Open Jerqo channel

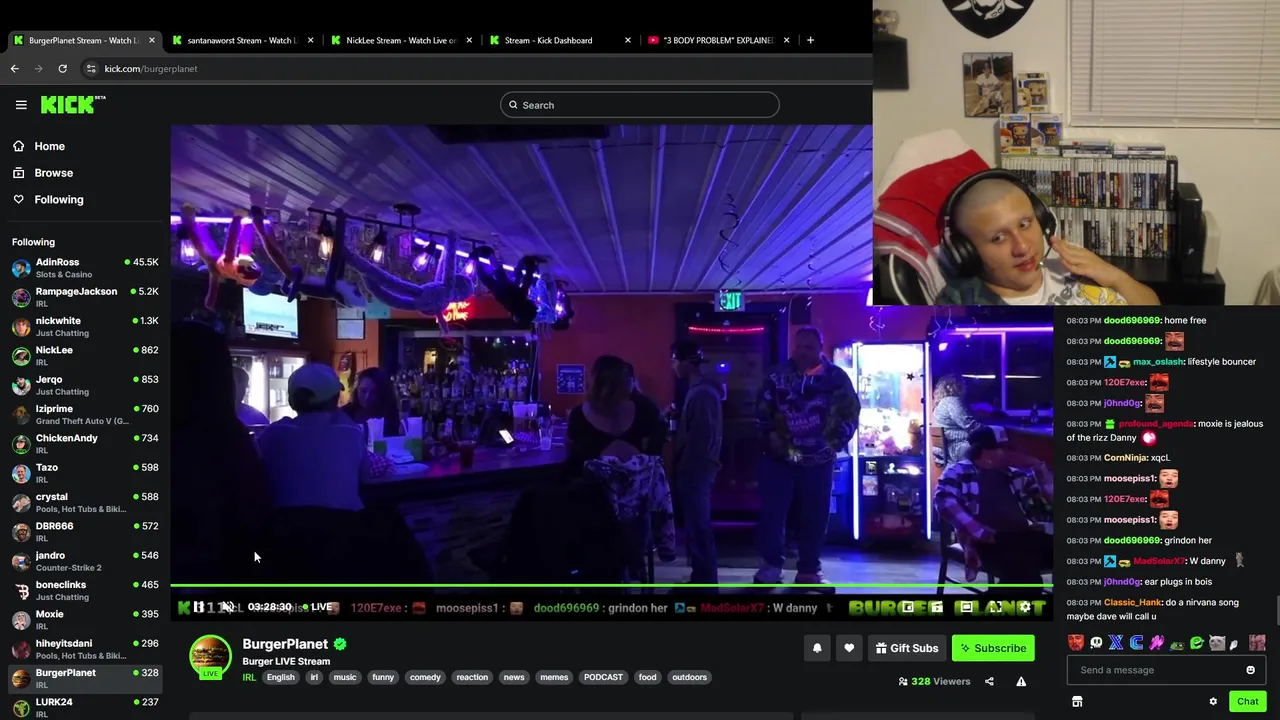(85, 385)
